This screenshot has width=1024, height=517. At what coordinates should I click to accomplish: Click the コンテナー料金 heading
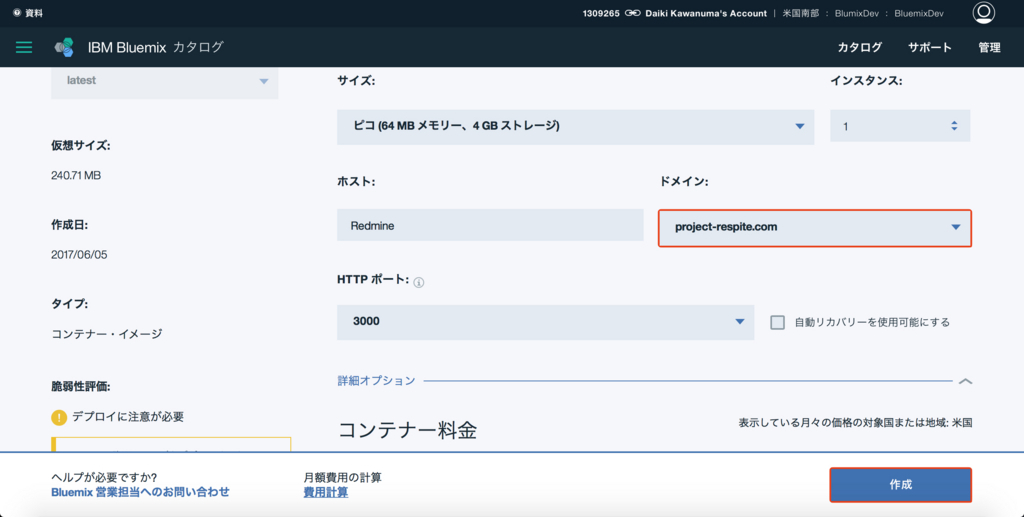point(407,430)
